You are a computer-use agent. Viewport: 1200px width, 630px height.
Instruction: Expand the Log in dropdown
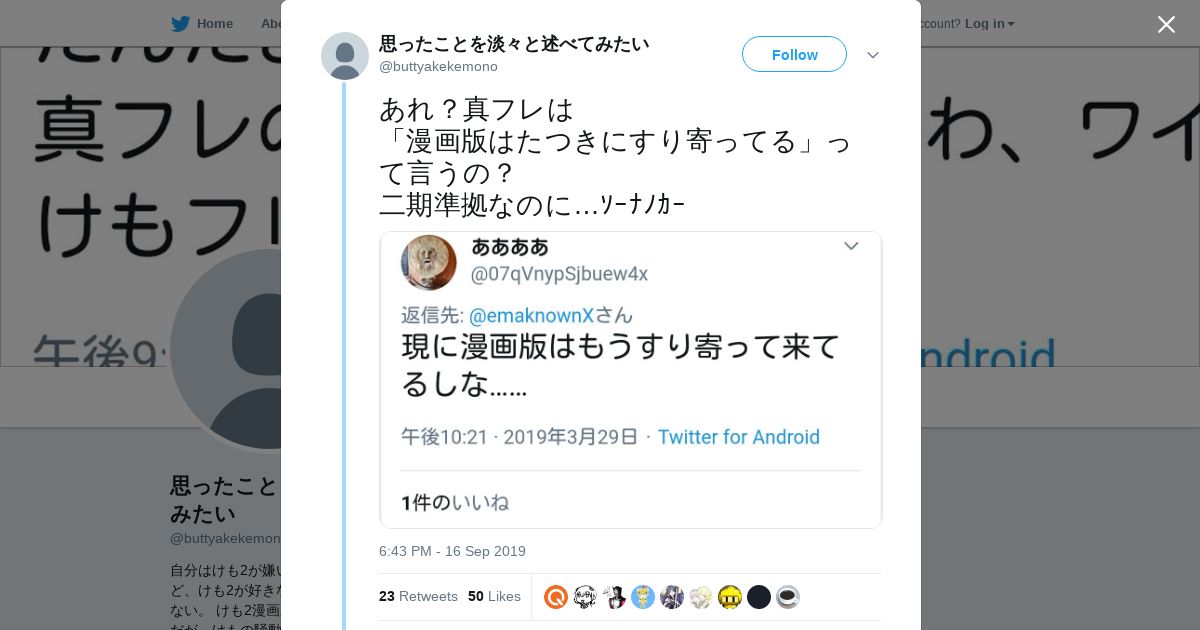[989, 24]
